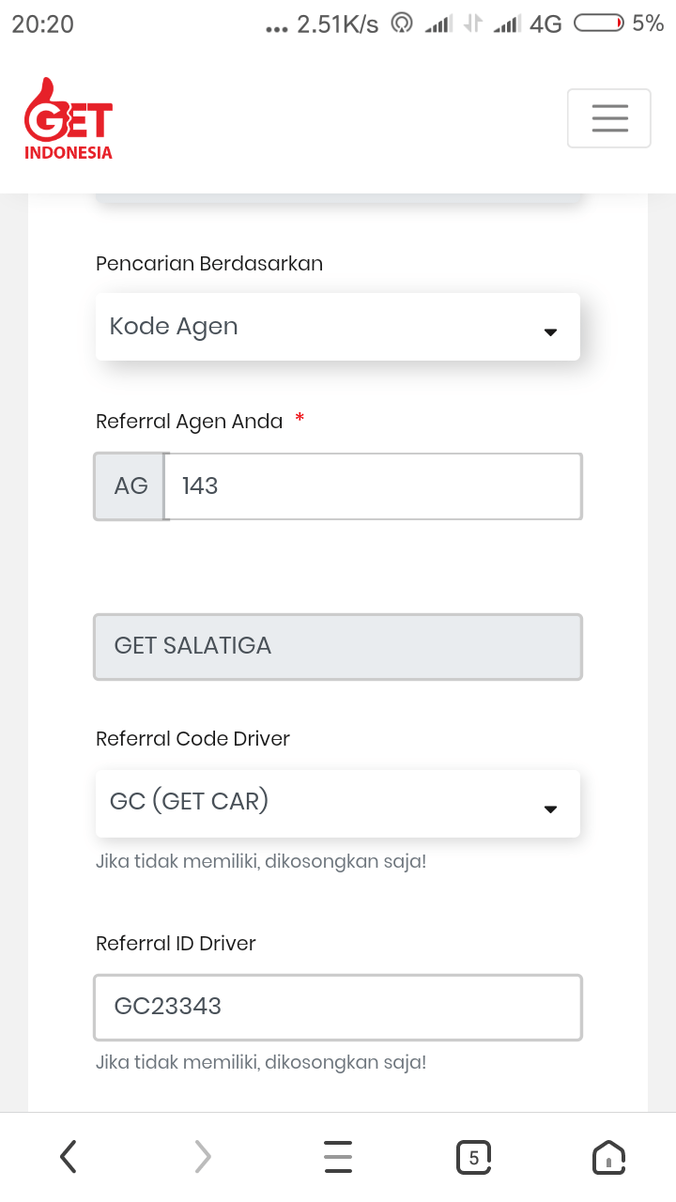Open the browser menu icon

tap(338, 1157)
